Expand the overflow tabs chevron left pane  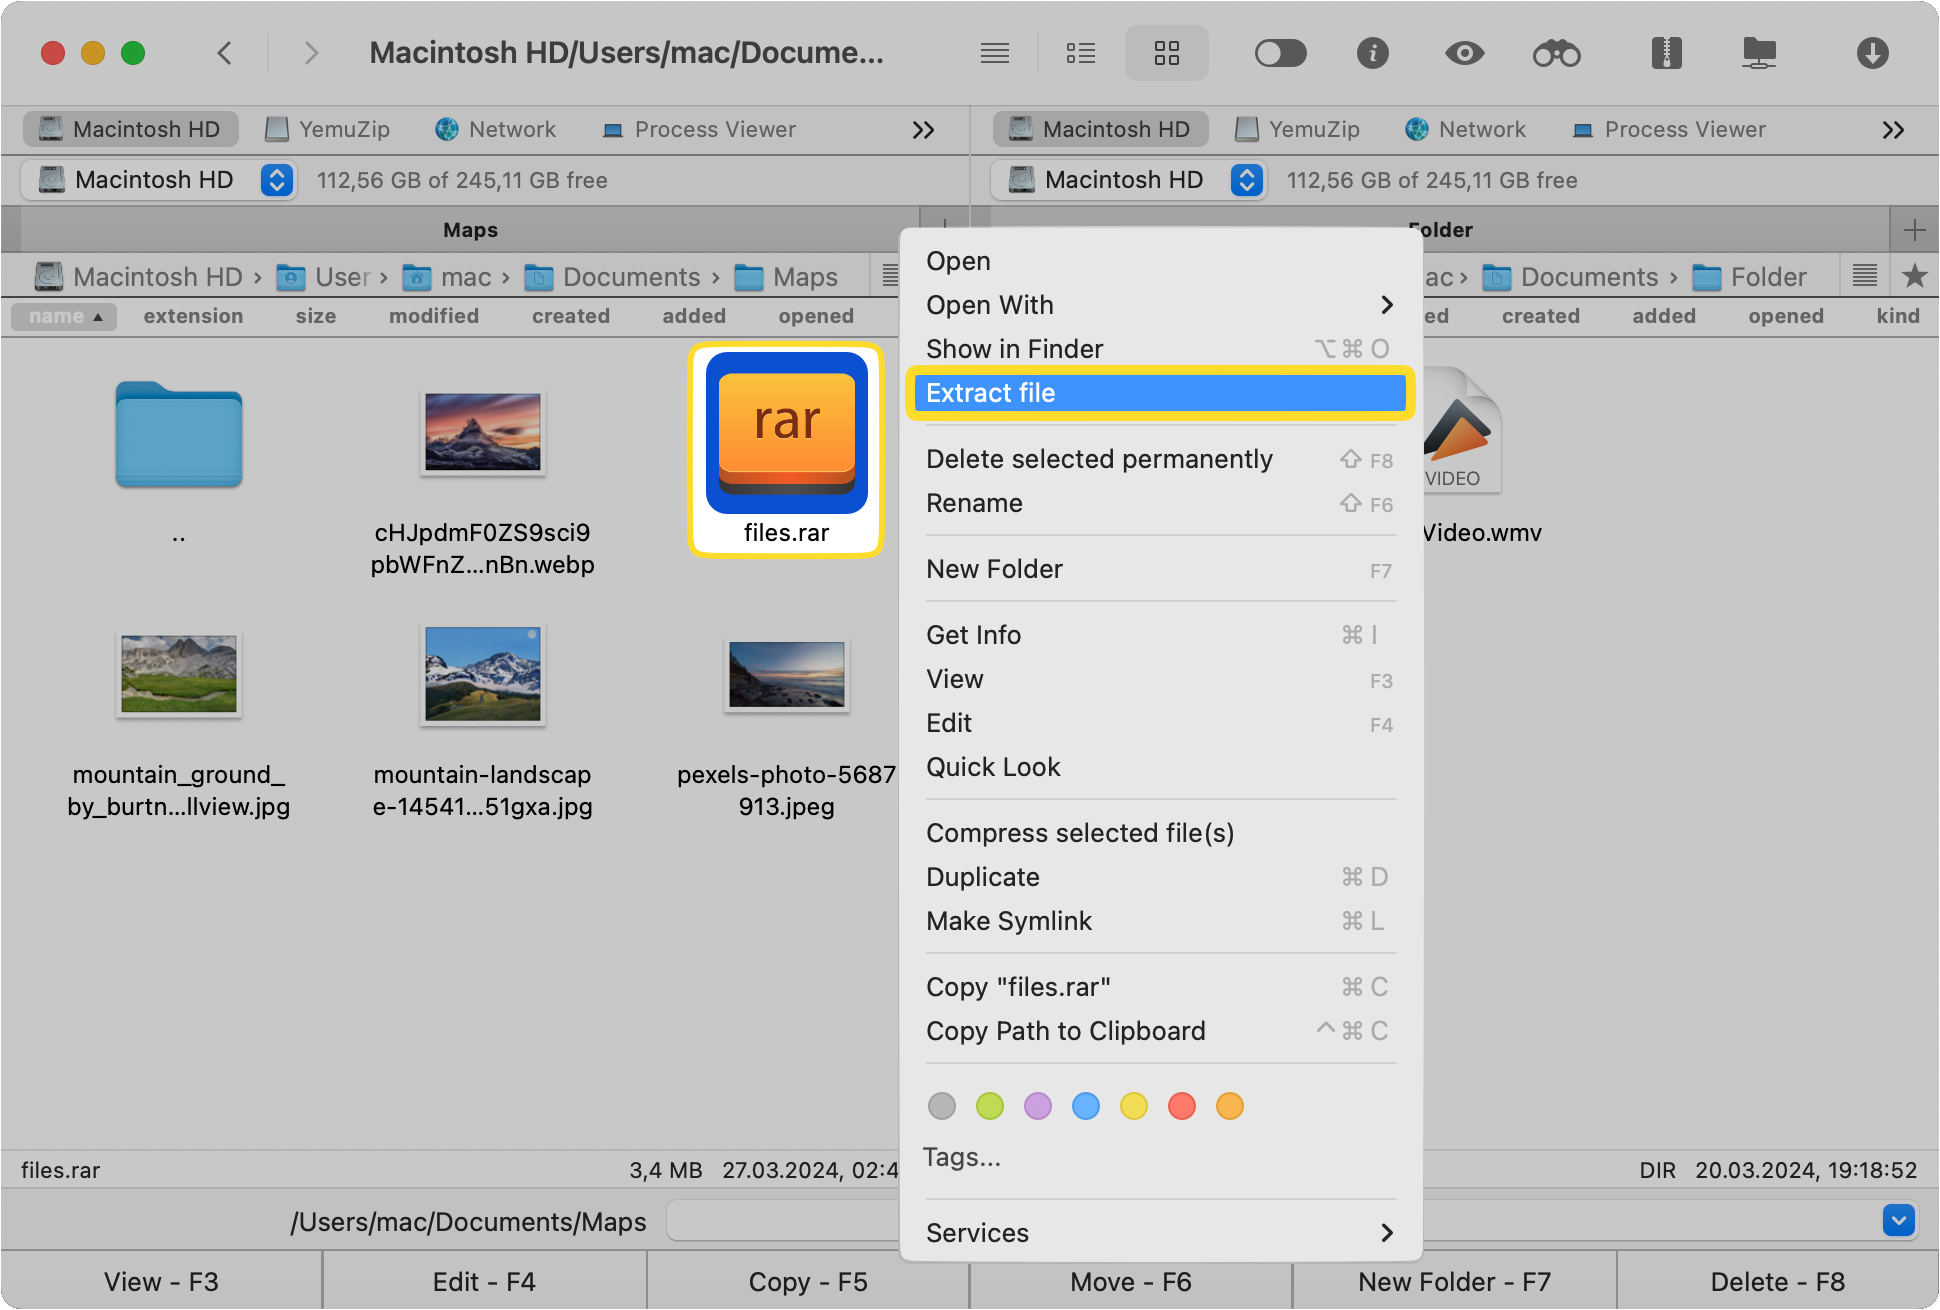coord(922,132)
